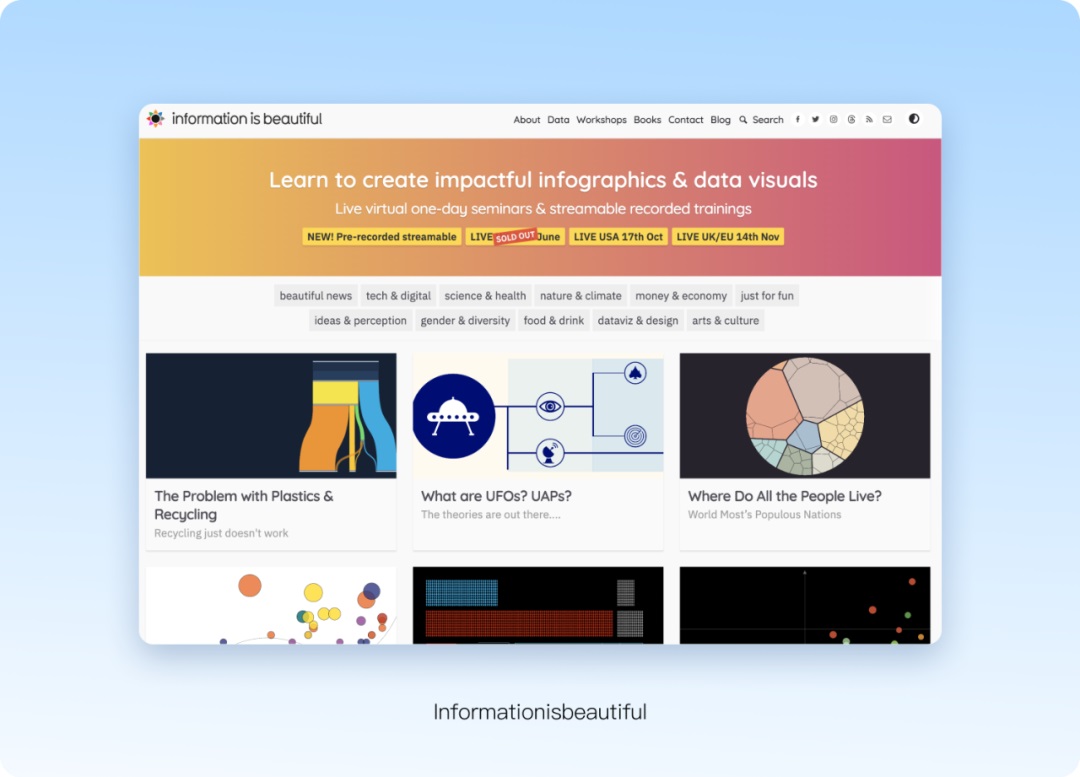Open the RSS feed icon
The width and height of the screenshot is (1080, 777).
[869, 119]
